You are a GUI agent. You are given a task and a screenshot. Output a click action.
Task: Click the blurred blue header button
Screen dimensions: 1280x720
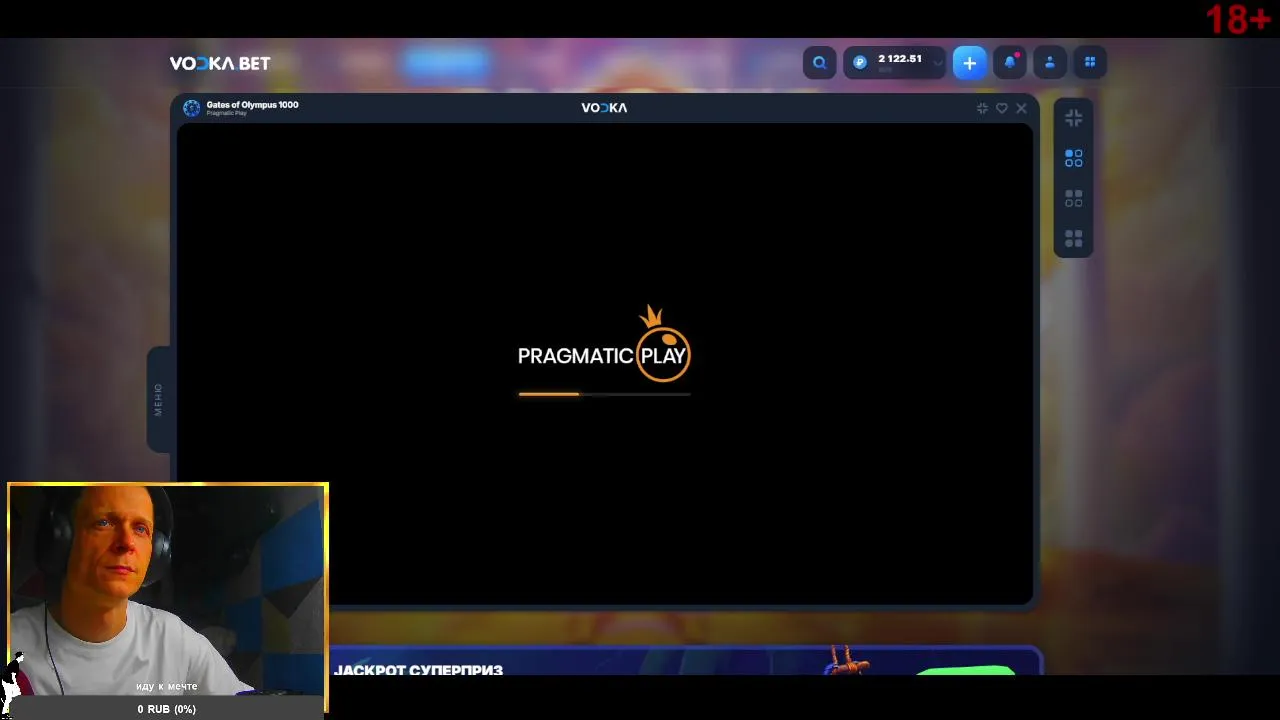[446, 63]
